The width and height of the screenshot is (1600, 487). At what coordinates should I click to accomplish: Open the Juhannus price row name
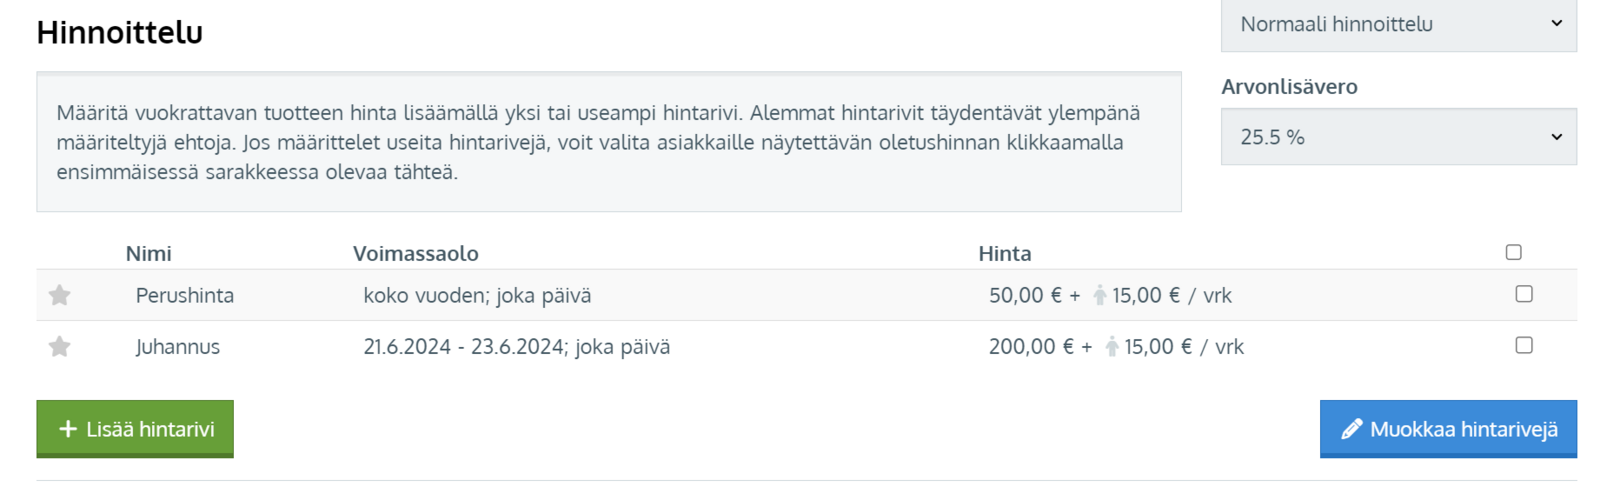[178, 347]
